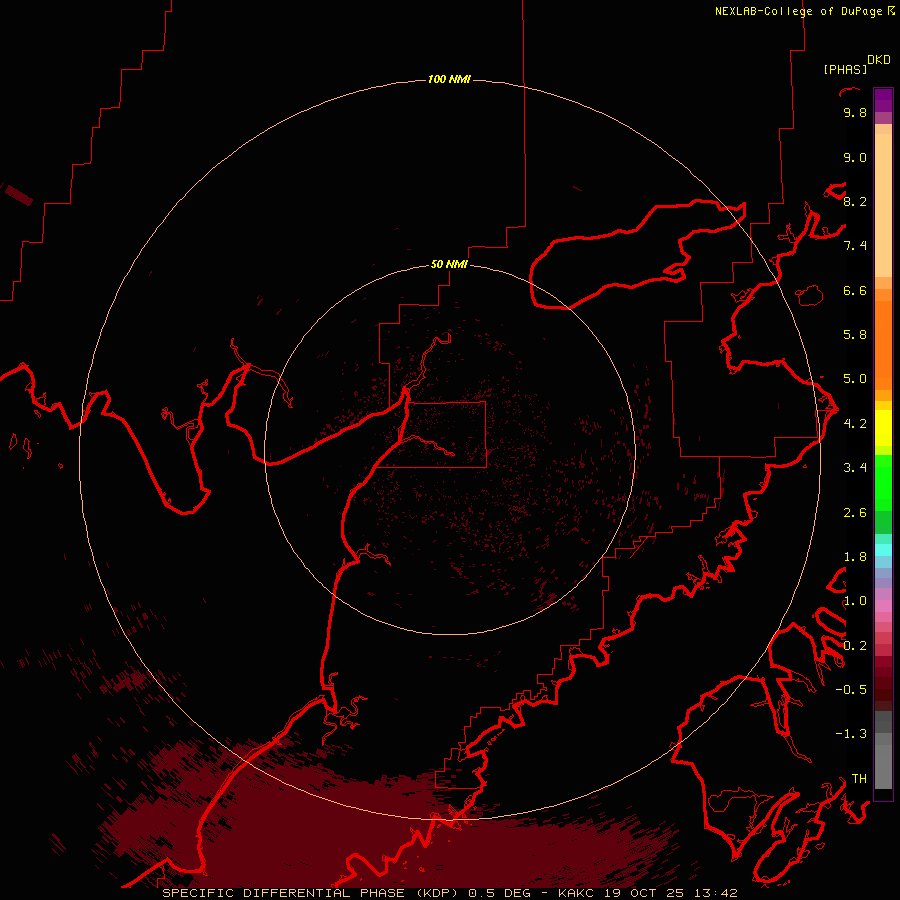The height and width of the screenshot is (900, 900).
Task: Click the TH threshold label on the scale
Action: pos(859,779)
